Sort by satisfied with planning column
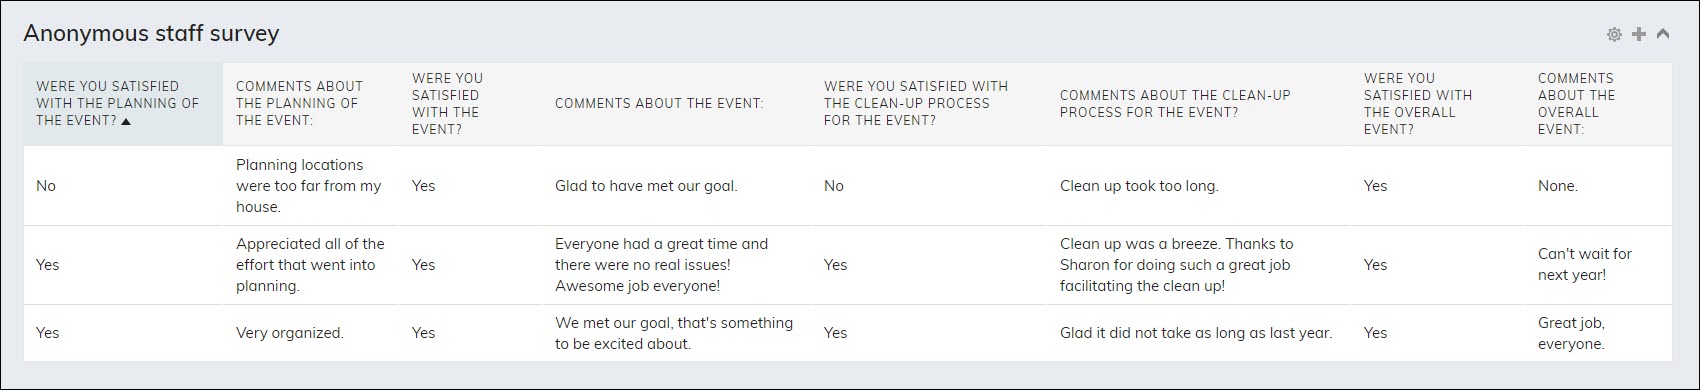 pyautogui.click(x=123, y=104)
